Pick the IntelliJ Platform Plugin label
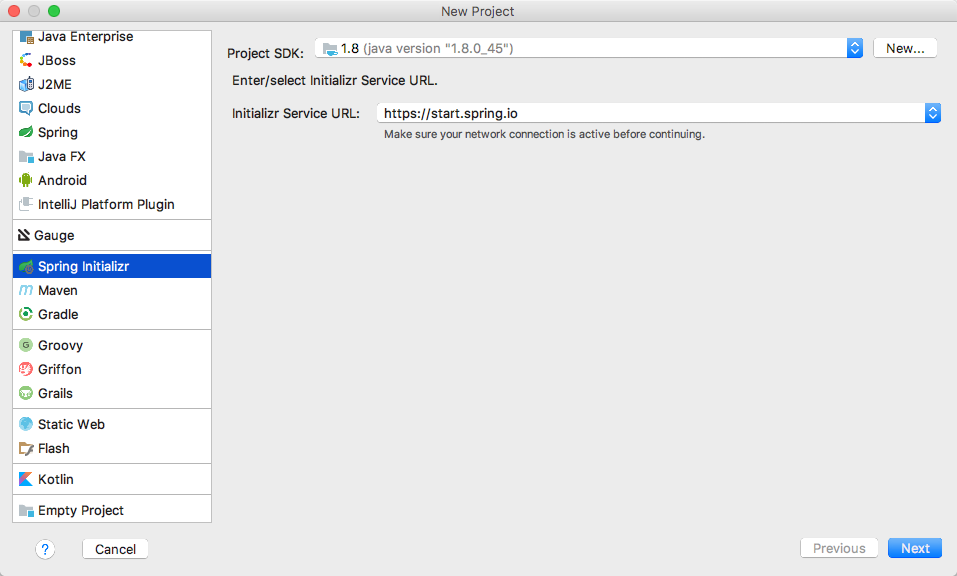This screenshot has height=576, width=957. 106,204
